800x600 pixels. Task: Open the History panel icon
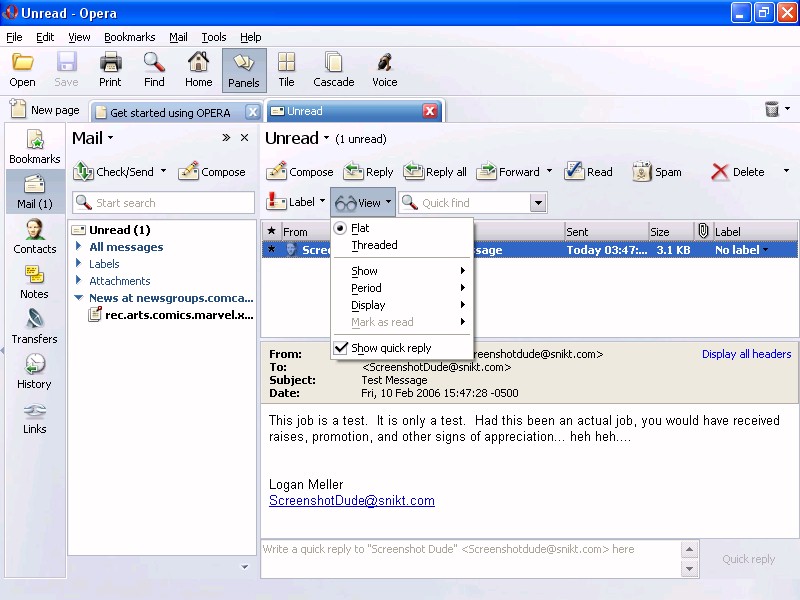(x=35, y=372)
